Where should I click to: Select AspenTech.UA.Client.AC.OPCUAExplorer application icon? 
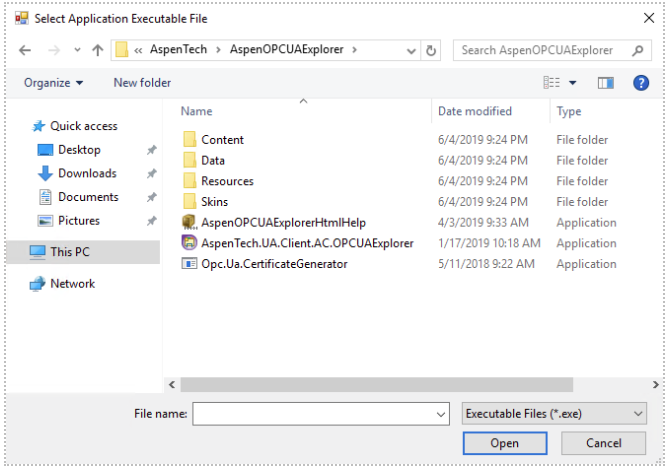click(189, 242)
